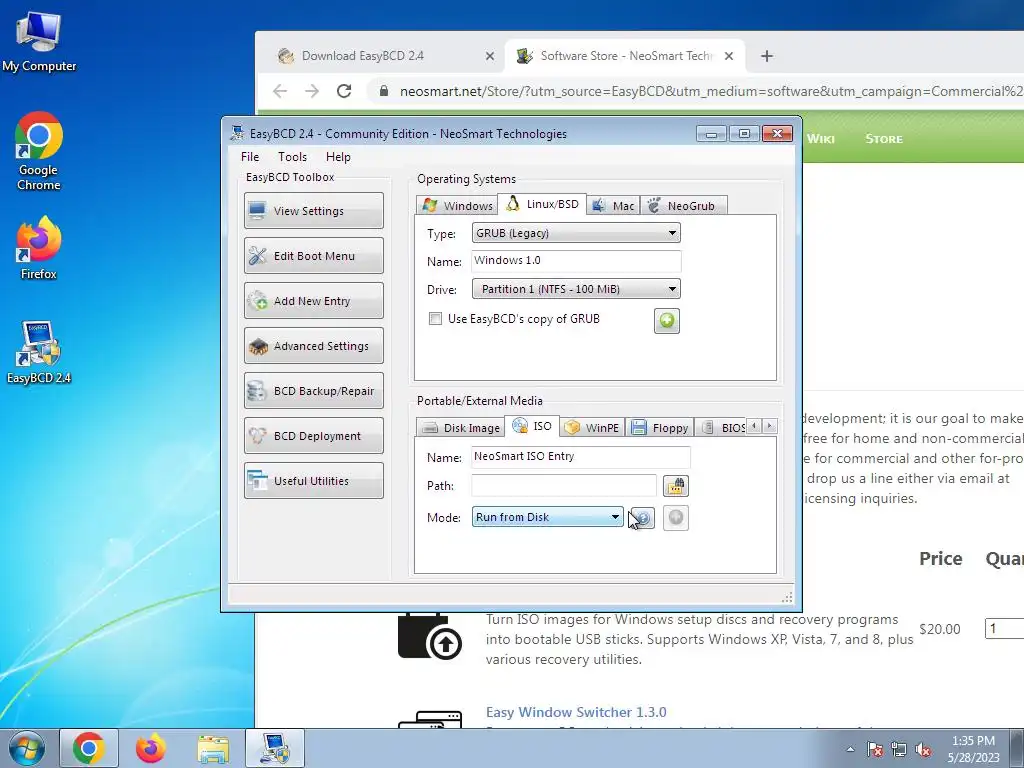Click the taskbar clock showing 1:35 PM

coord(973,749)
